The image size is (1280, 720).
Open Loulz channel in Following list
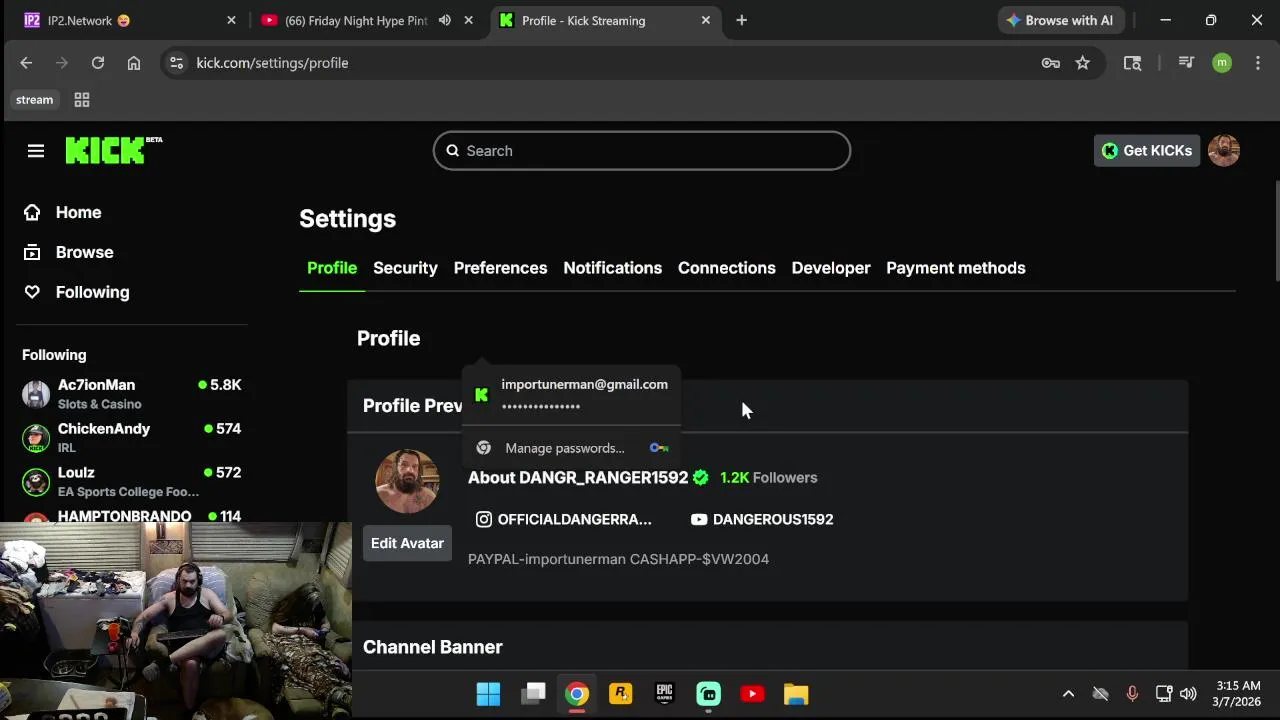click(x=131, y=482)
